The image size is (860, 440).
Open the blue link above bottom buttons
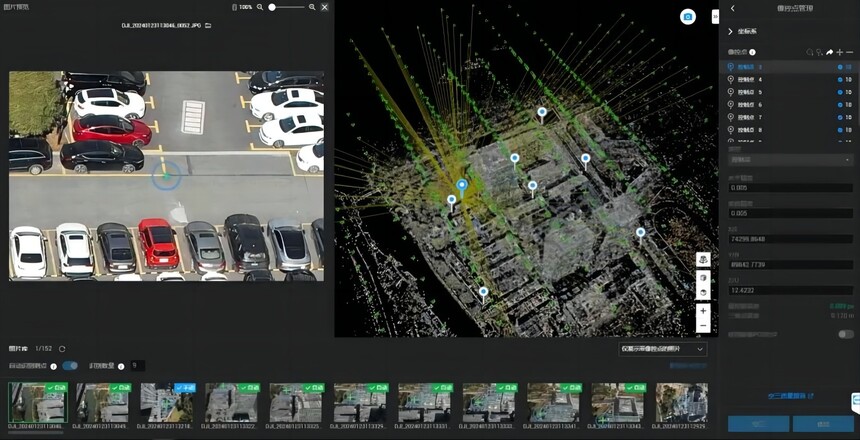pyautogui.click(x=790, y=396)
